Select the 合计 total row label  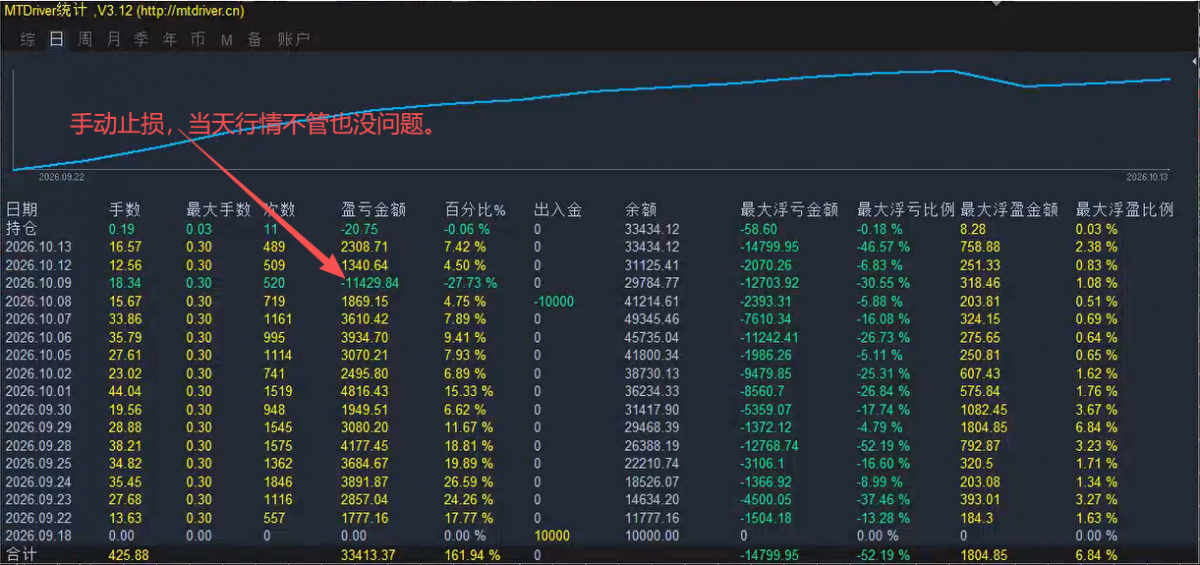(x=22, y=553)
